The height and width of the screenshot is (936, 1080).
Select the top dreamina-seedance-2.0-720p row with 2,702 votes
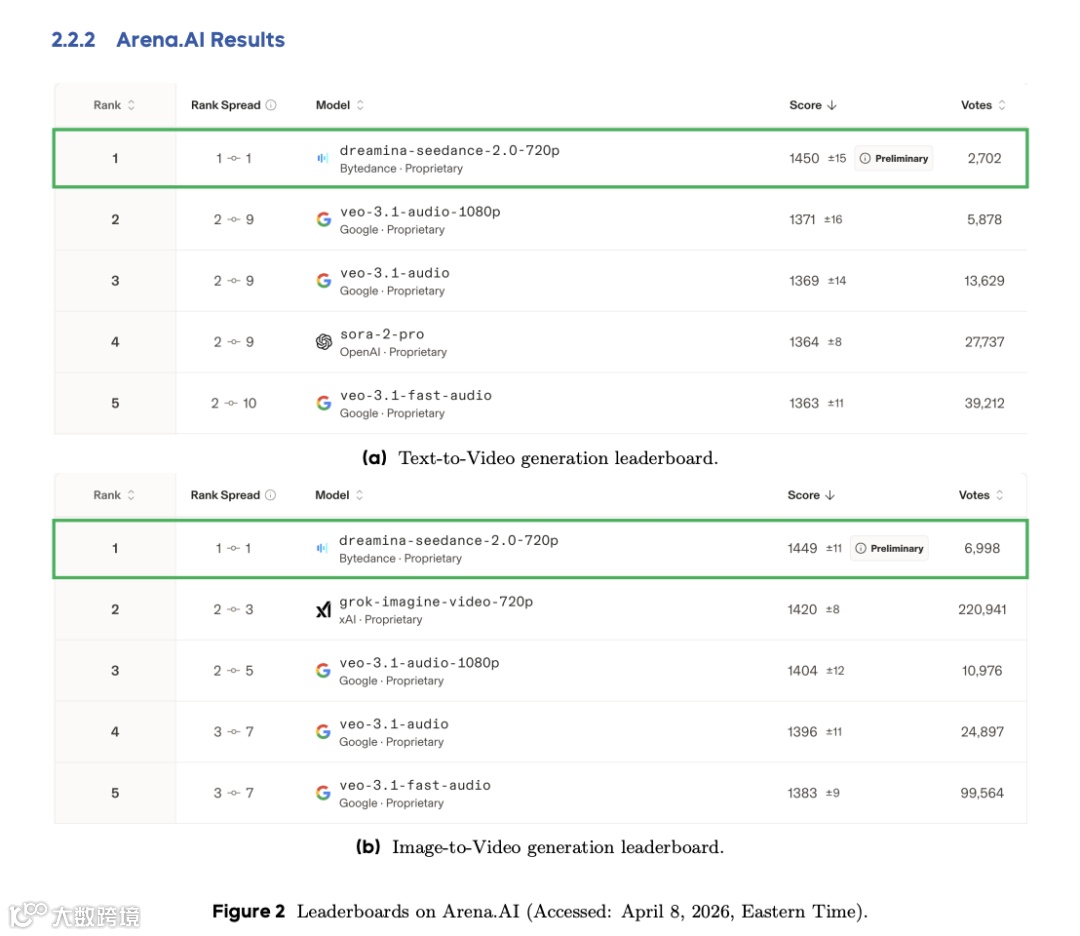540,158
